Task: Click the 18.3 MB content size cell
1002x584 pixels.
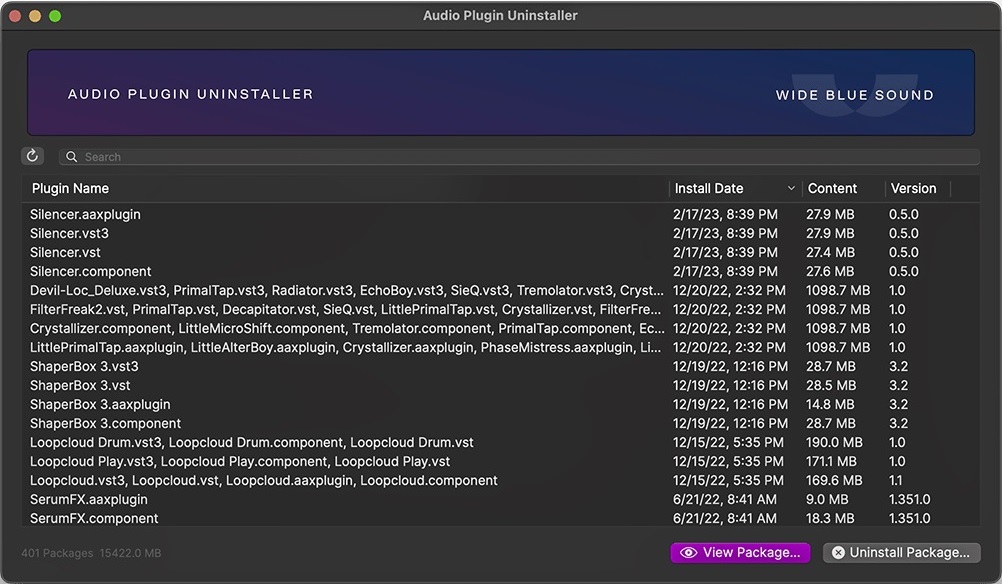Action: [830, 518]
